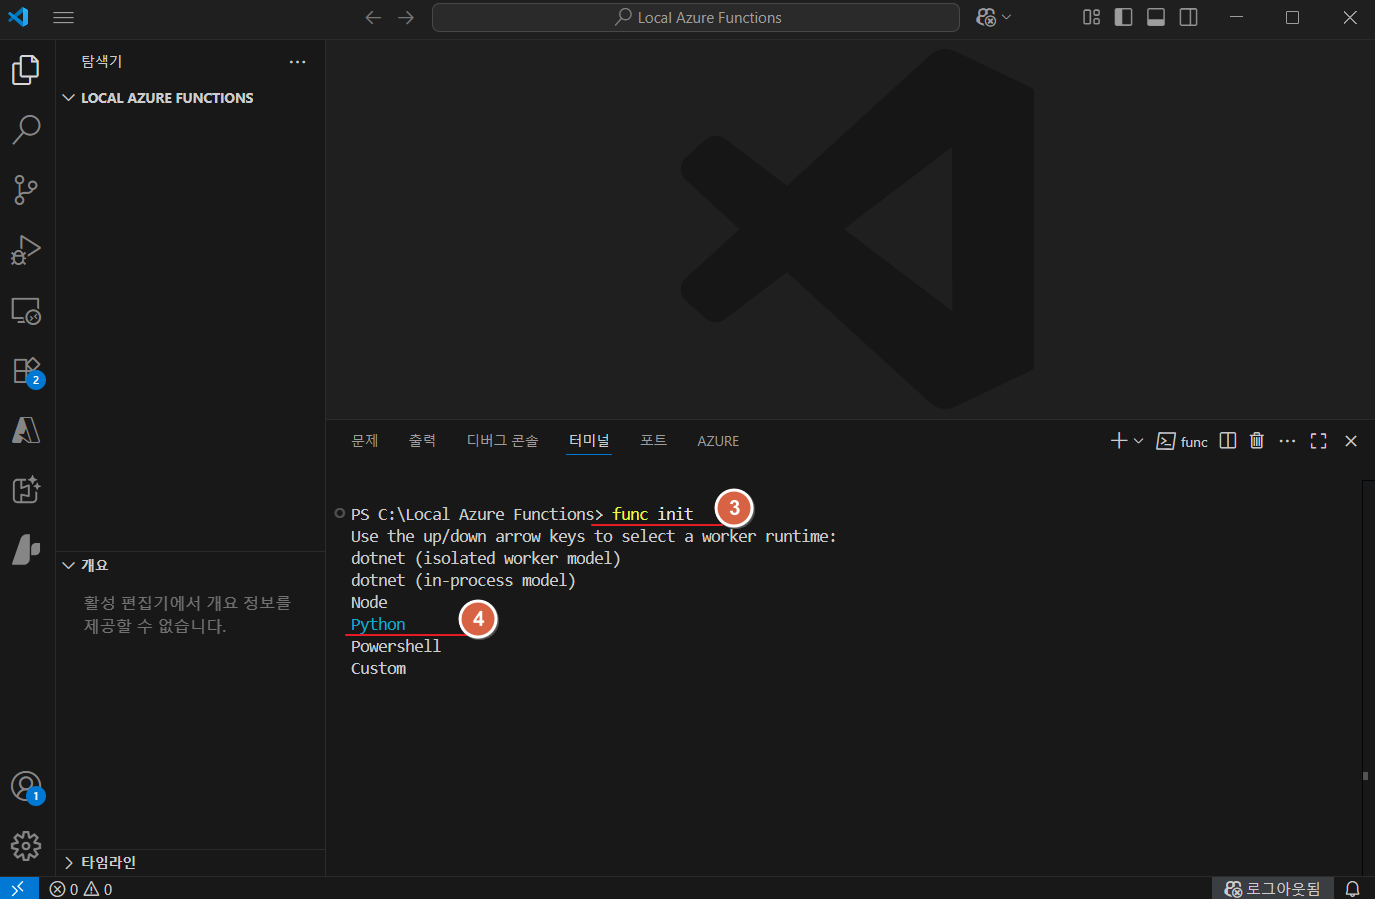Open the Source Control view
Screen dimensions: 1375x899
pyautogui.click(x=26, y=189)
